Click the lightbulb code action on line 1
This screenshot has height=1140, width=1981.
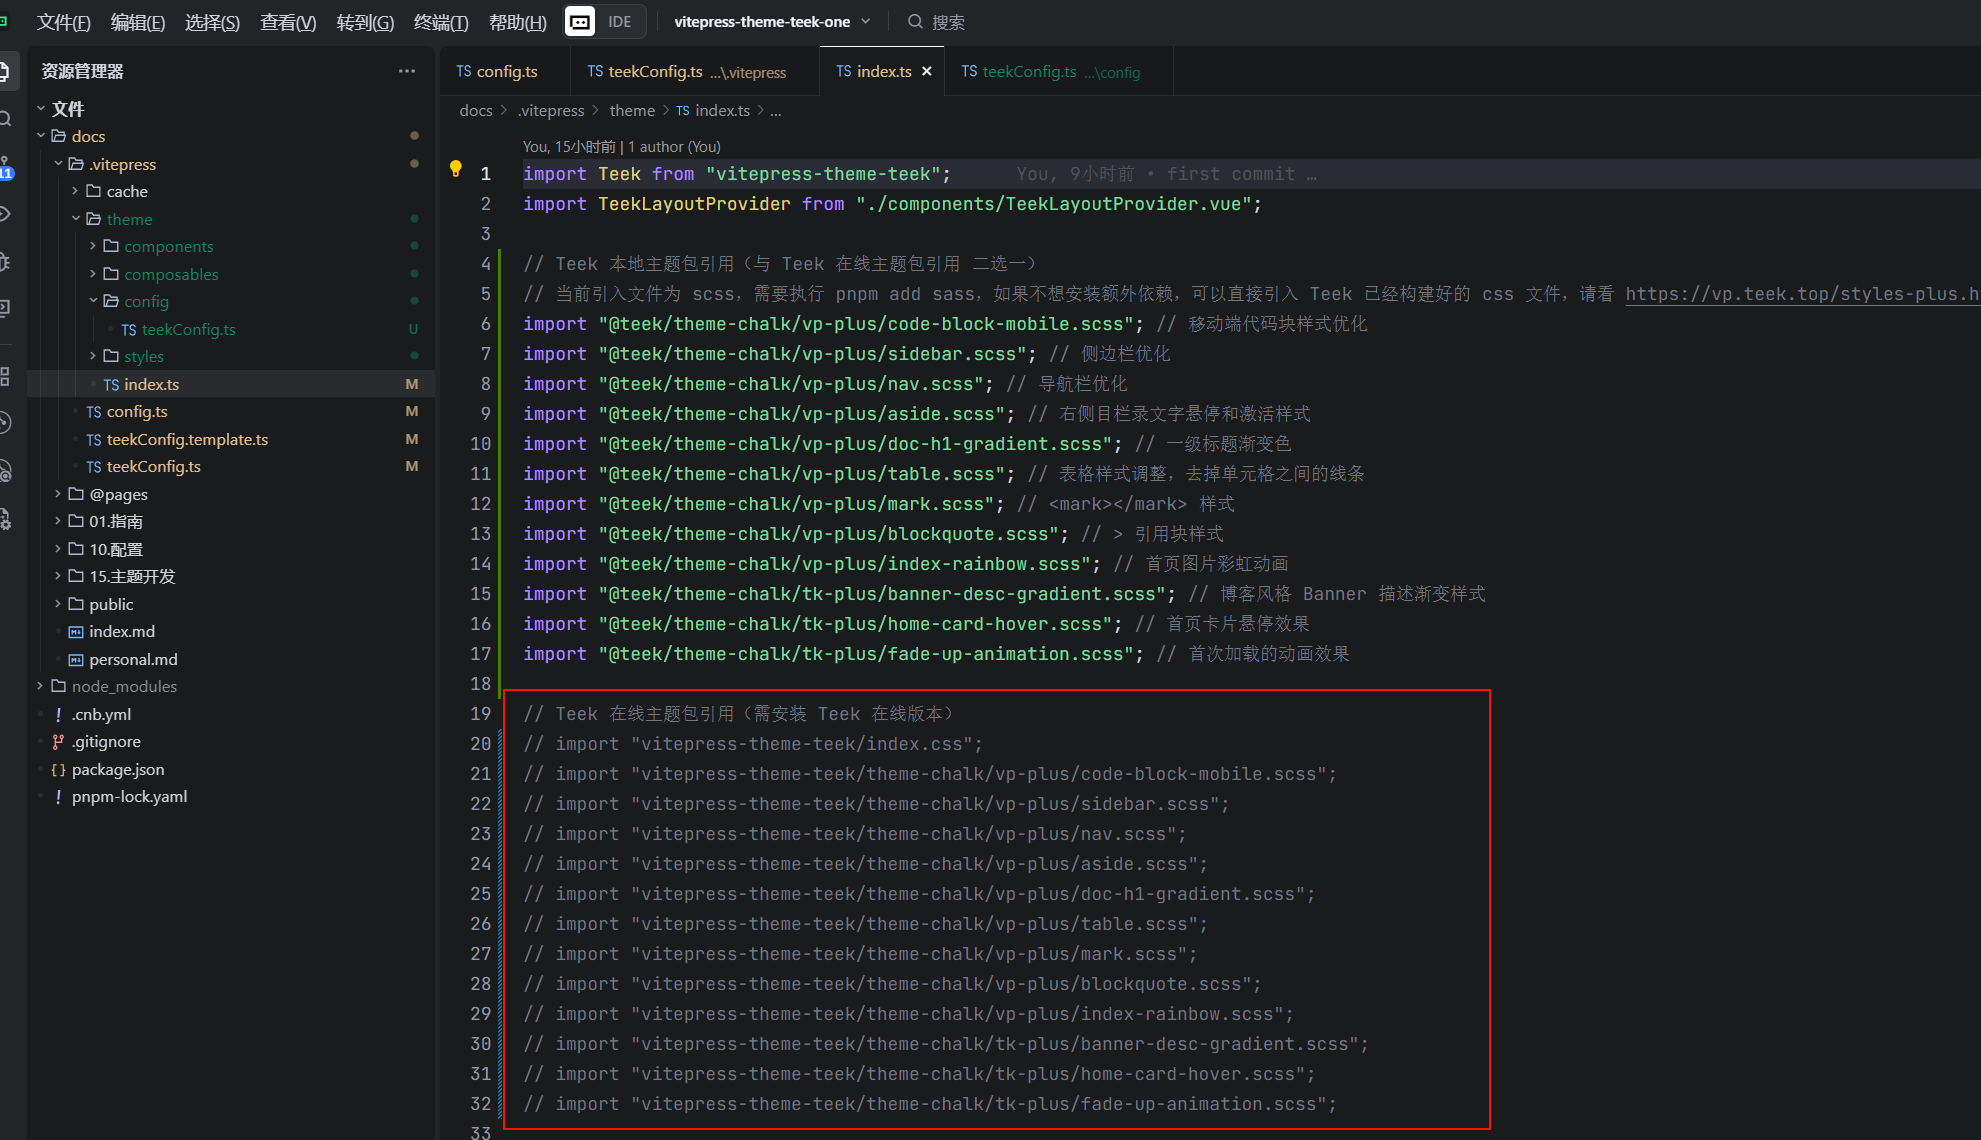point(456,169)
